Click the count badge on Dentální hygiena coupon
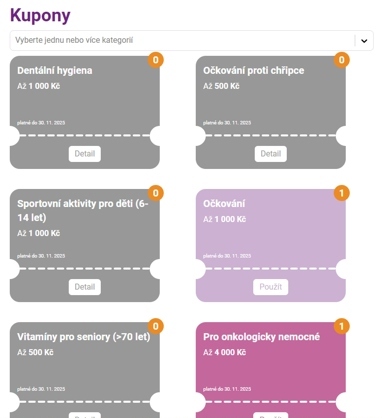 [x=155, y=60]
